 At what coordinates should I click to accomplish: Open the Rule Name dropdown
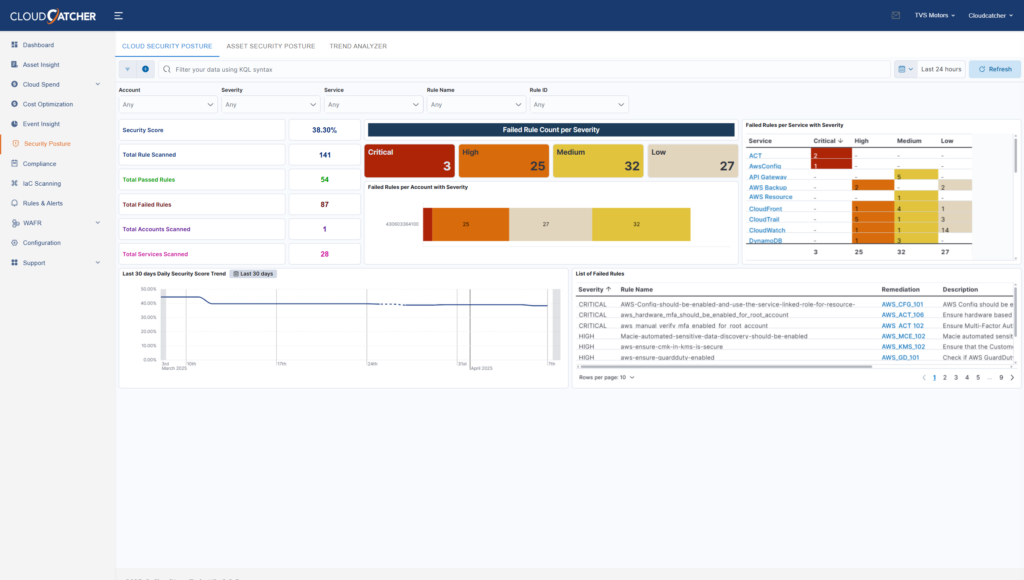pos(475,105)
